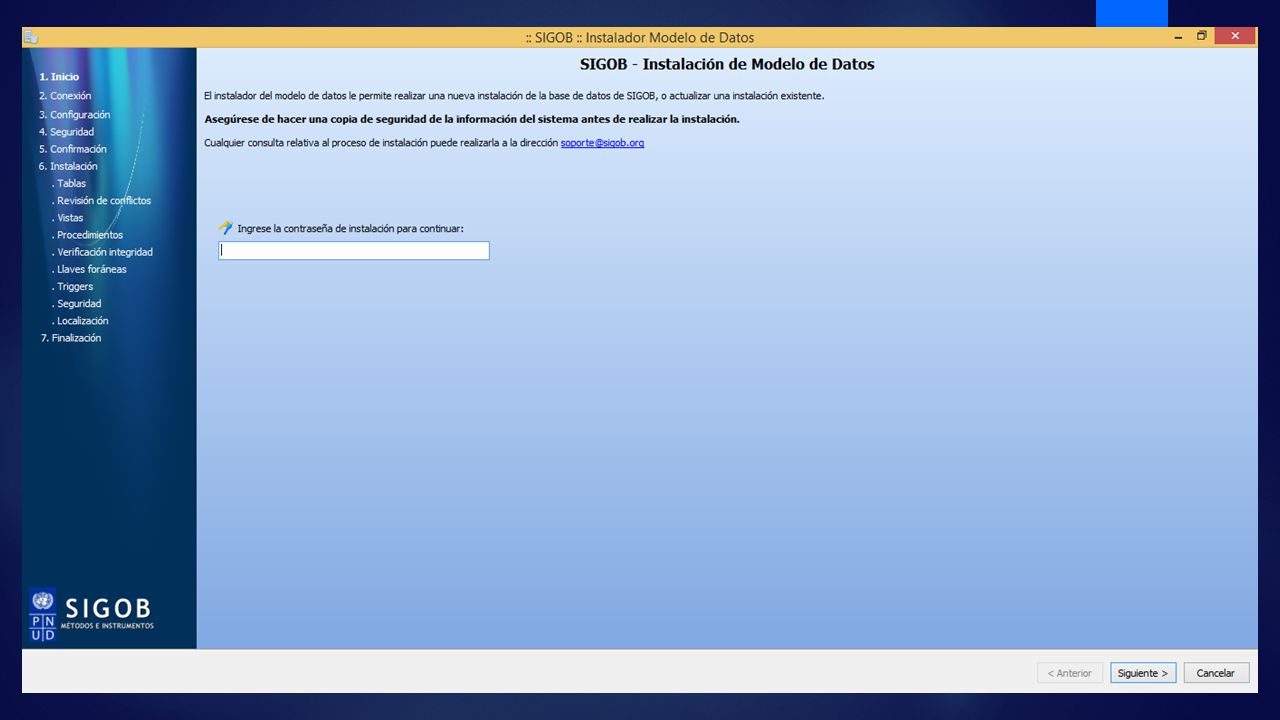Select step 1. Inicio in sidebar
This screenshot has height=720, width=1280.
click(59, 77)
